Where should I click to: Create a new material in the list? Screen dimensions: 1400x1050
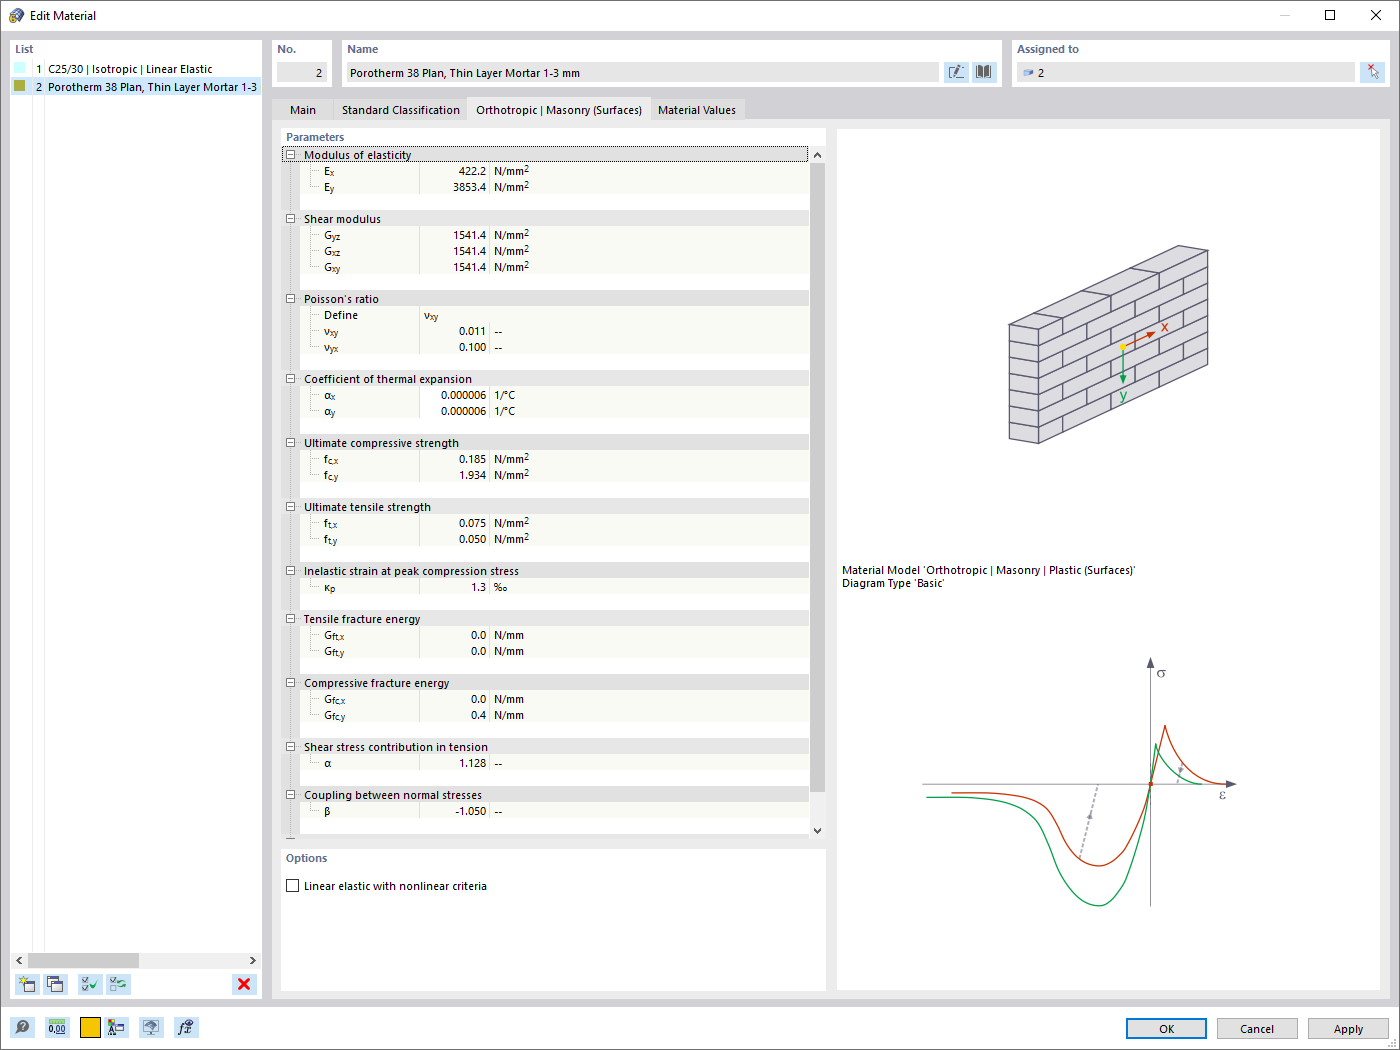pos(26,984)
